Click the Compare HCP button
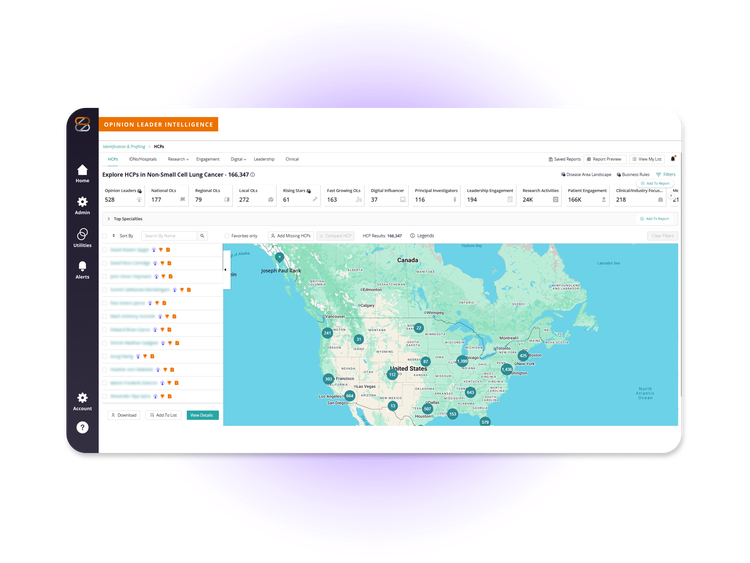 coord(335,236)
